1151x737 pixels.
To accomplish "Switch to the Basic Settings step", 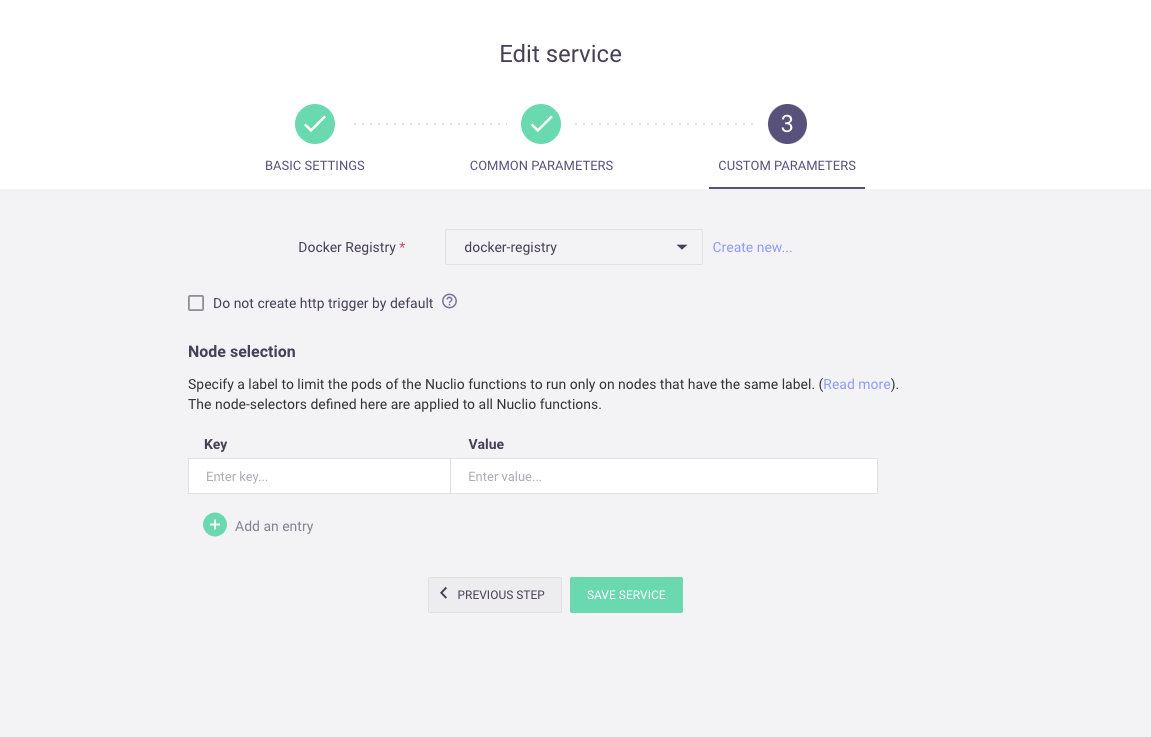I will (315, 165).
